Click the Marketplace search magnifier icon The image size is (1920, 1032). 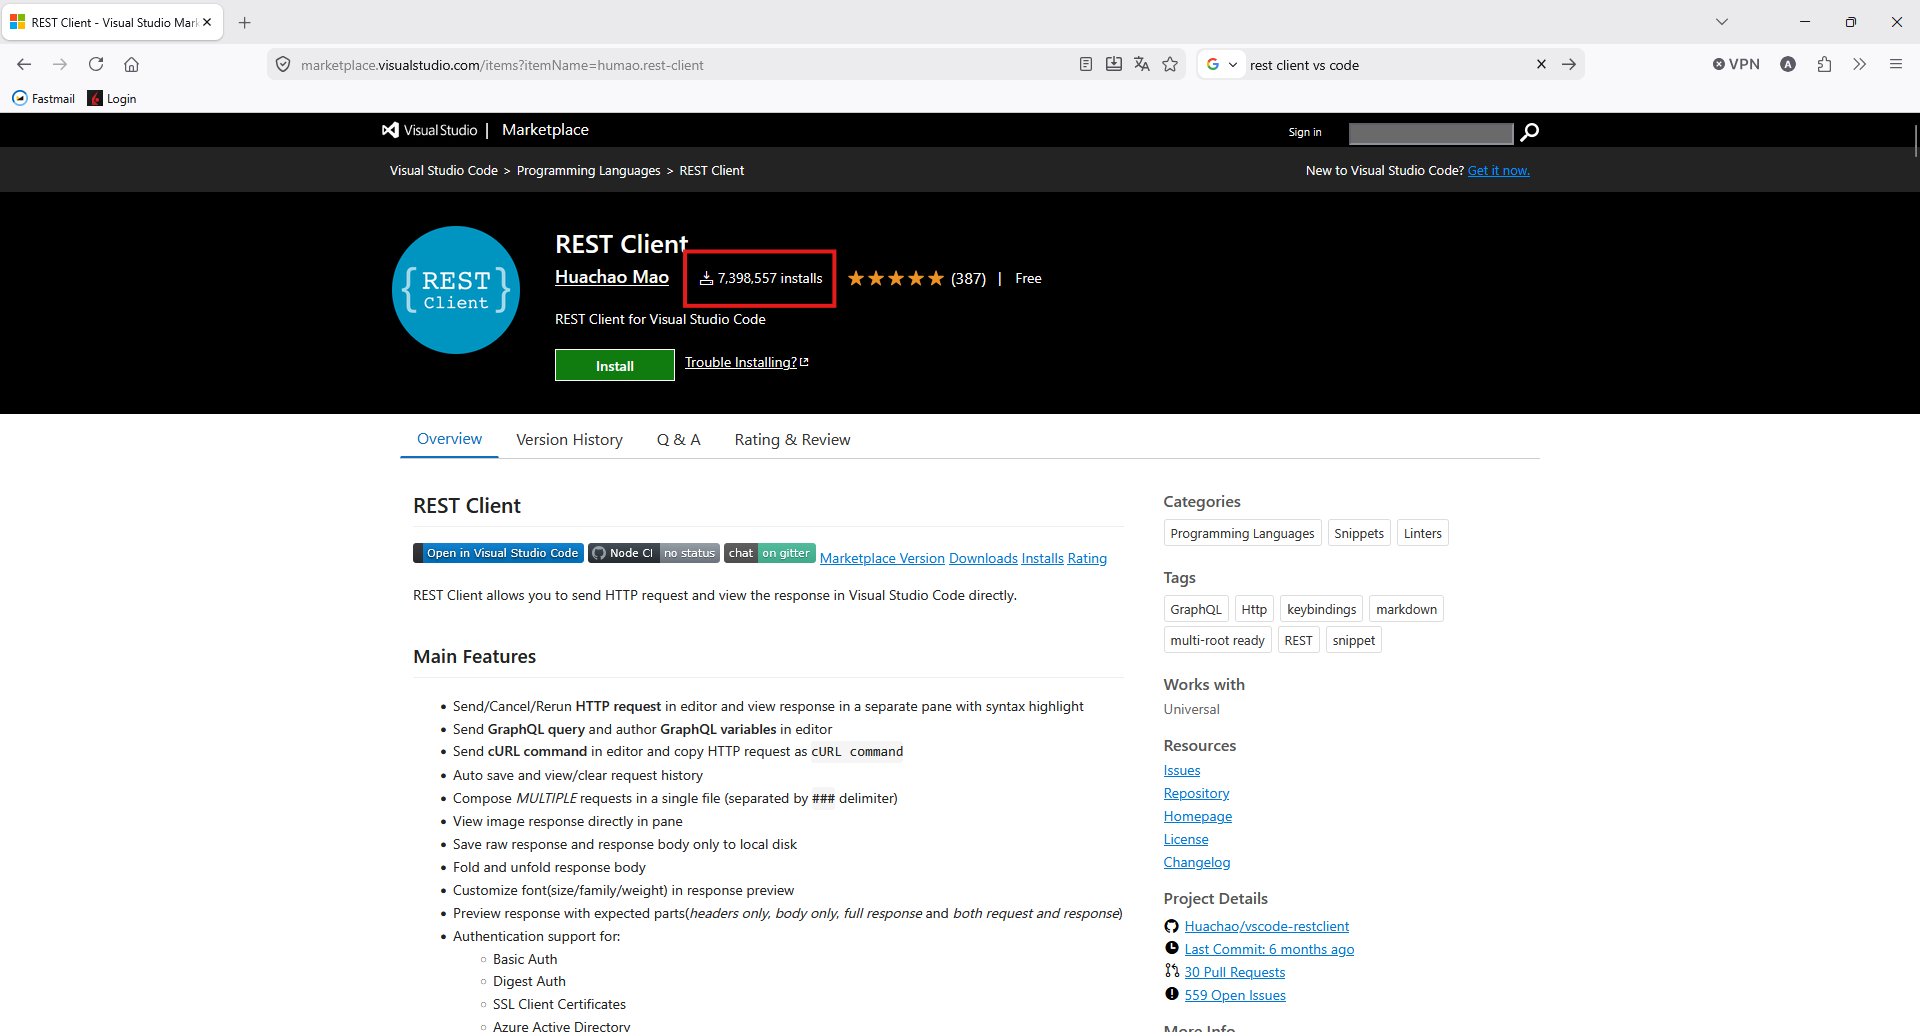[1529, 132]
